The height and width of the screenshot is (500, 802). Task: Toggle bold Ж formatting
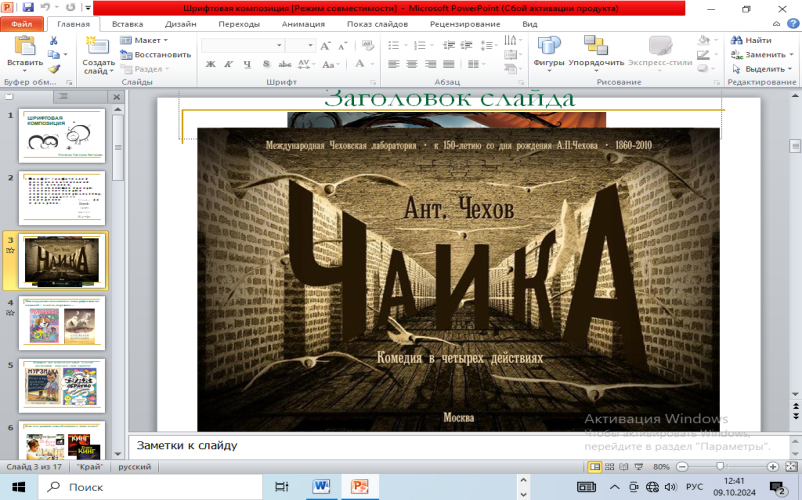point(210,64)
